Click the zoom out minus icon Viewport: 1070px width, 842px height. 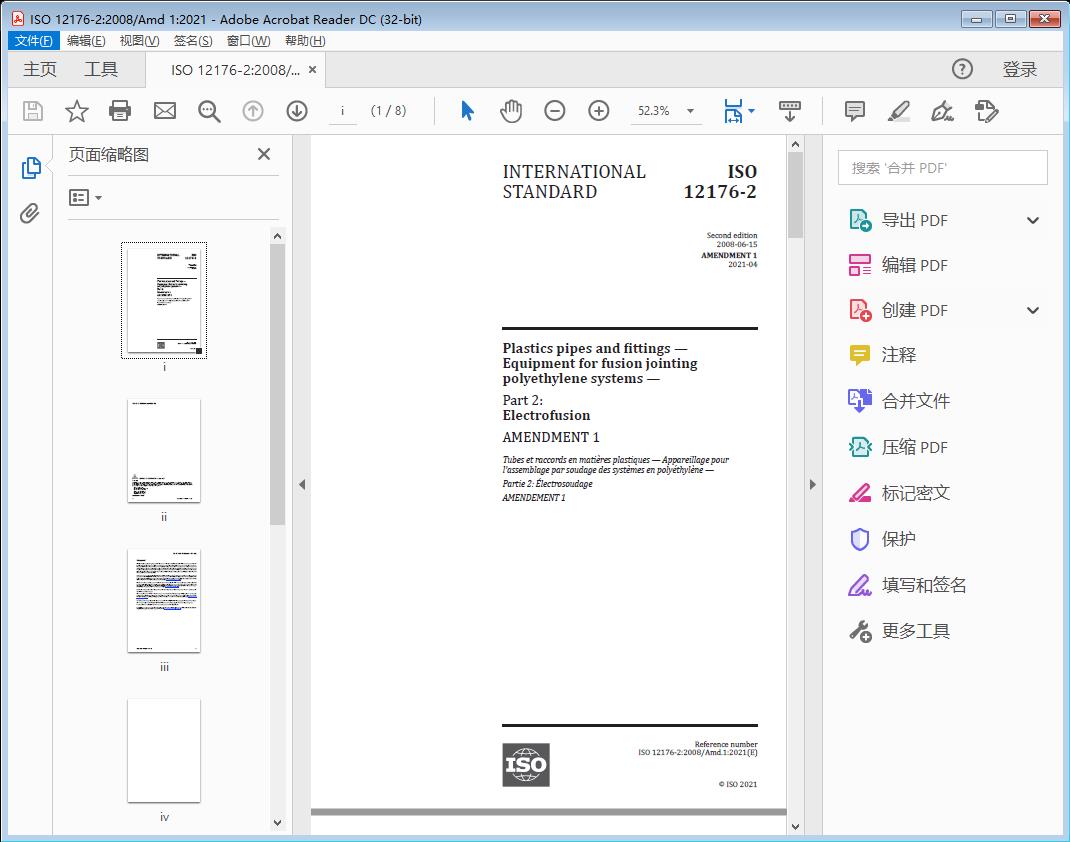pyautogui.click(x=555, y=111)
